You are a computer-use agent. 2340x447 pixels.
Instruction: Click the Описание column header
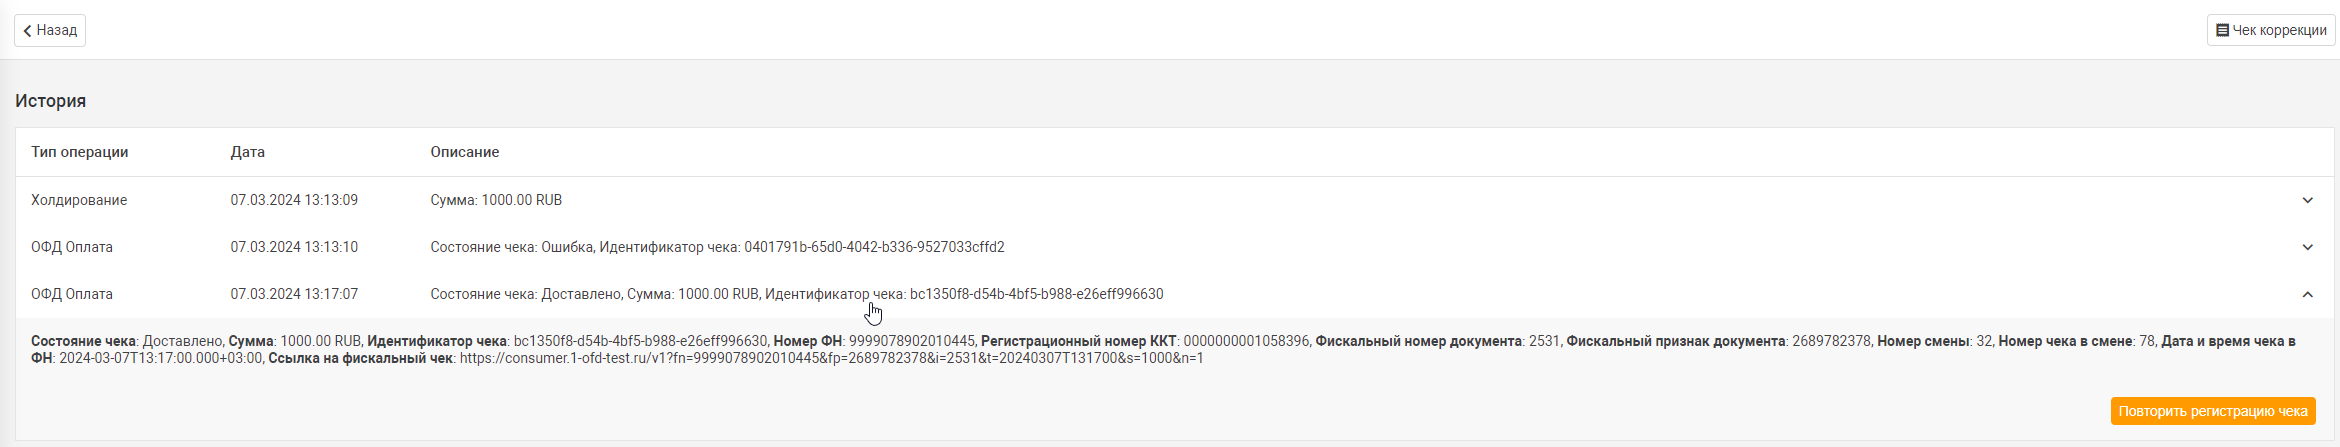[465, 152]
